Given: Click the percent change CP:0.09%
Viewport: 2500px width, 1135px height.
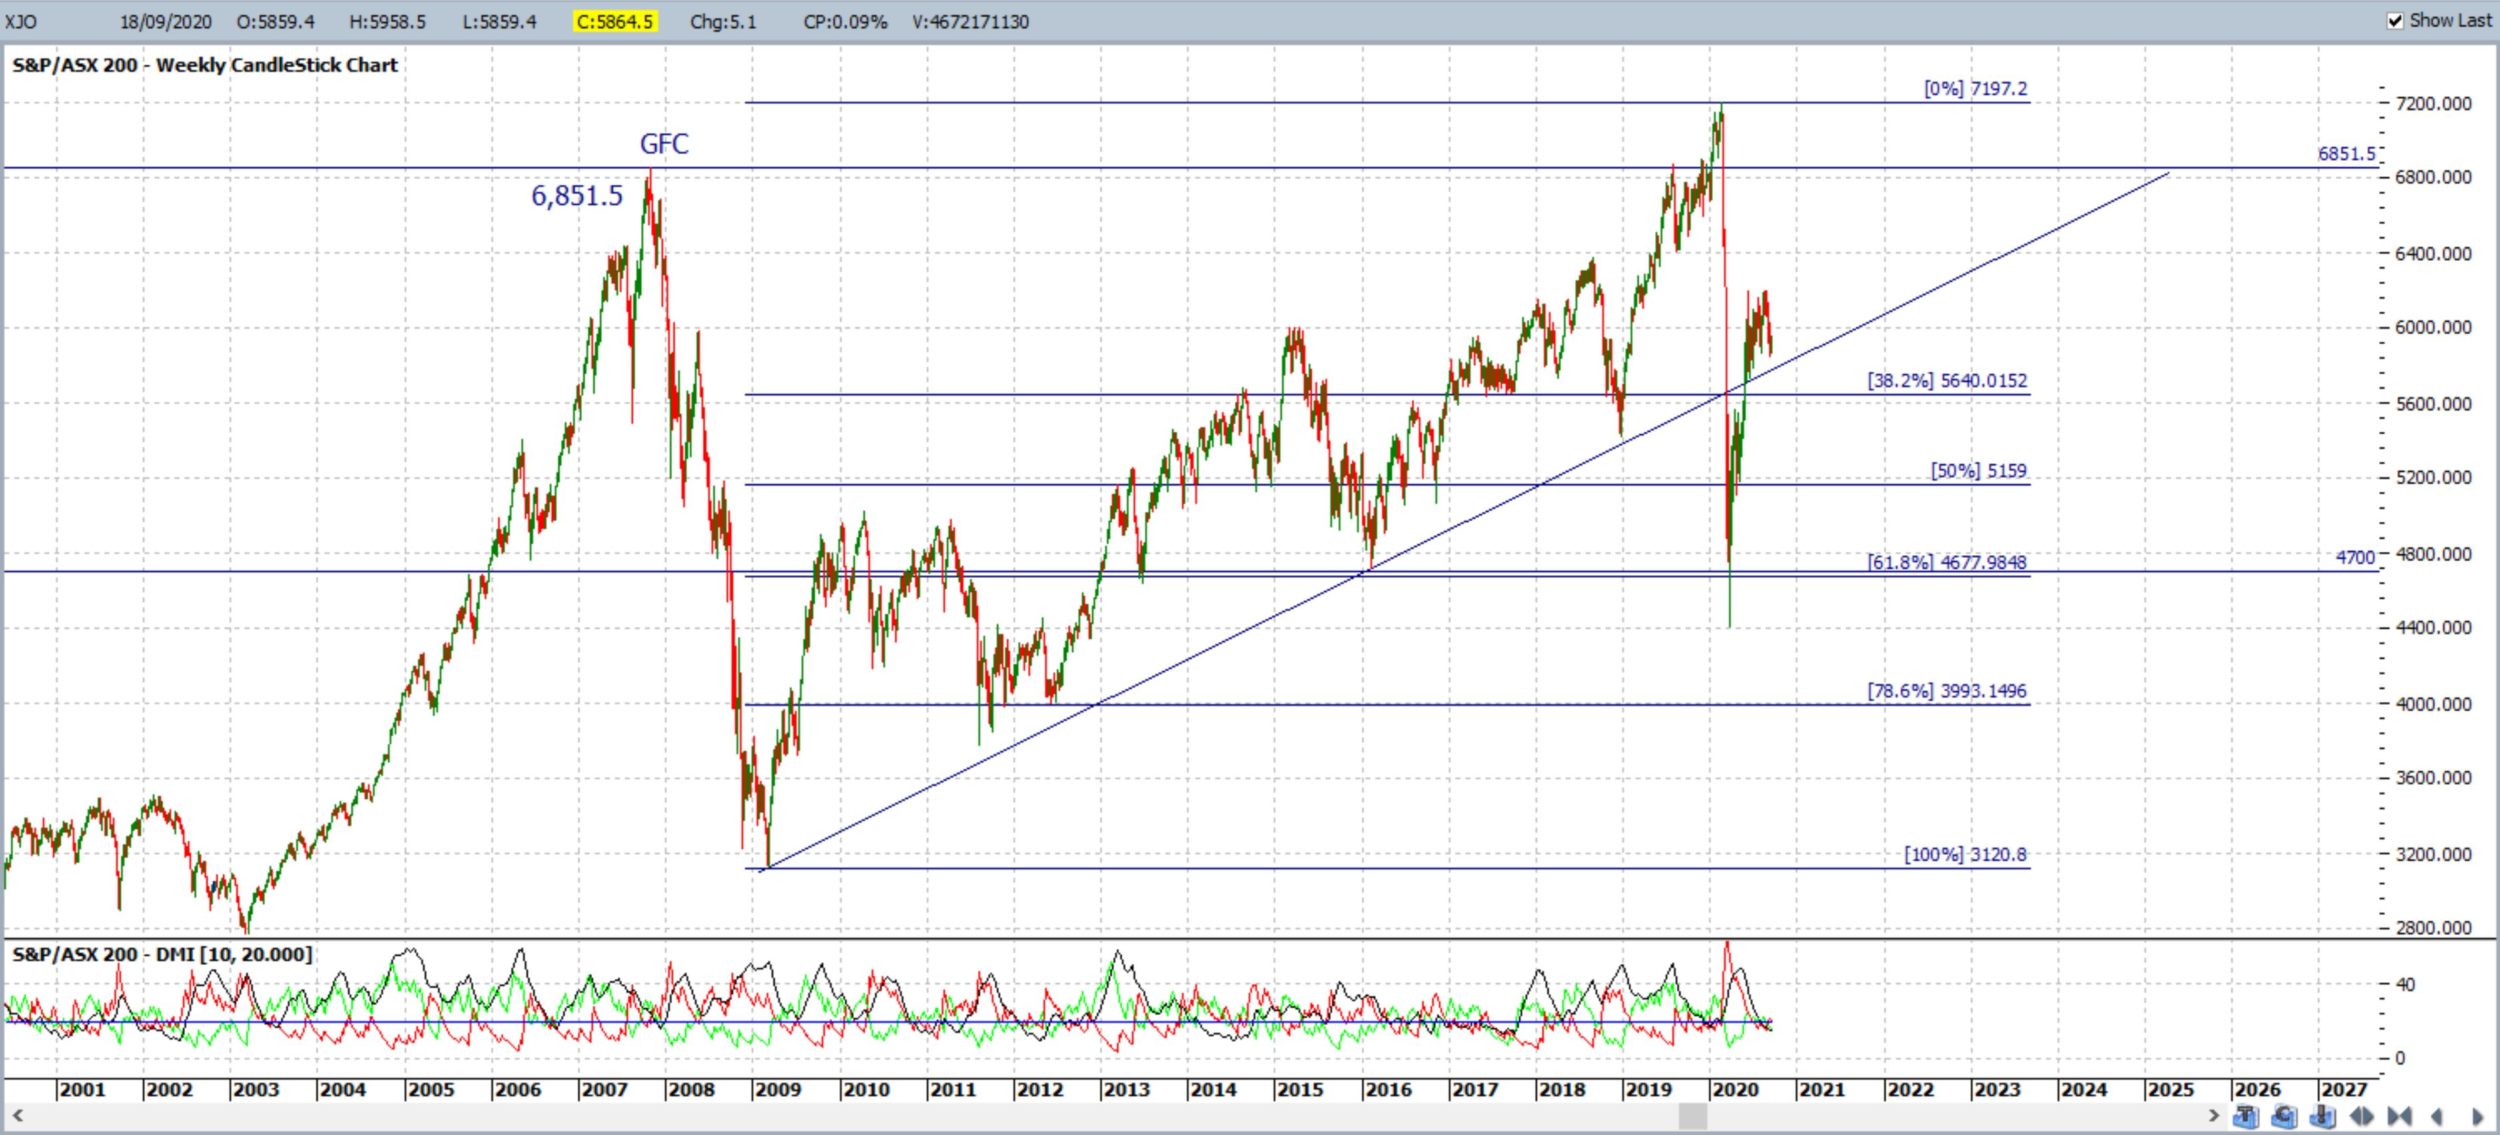Looking at the screenshot, I should [845, 21].
